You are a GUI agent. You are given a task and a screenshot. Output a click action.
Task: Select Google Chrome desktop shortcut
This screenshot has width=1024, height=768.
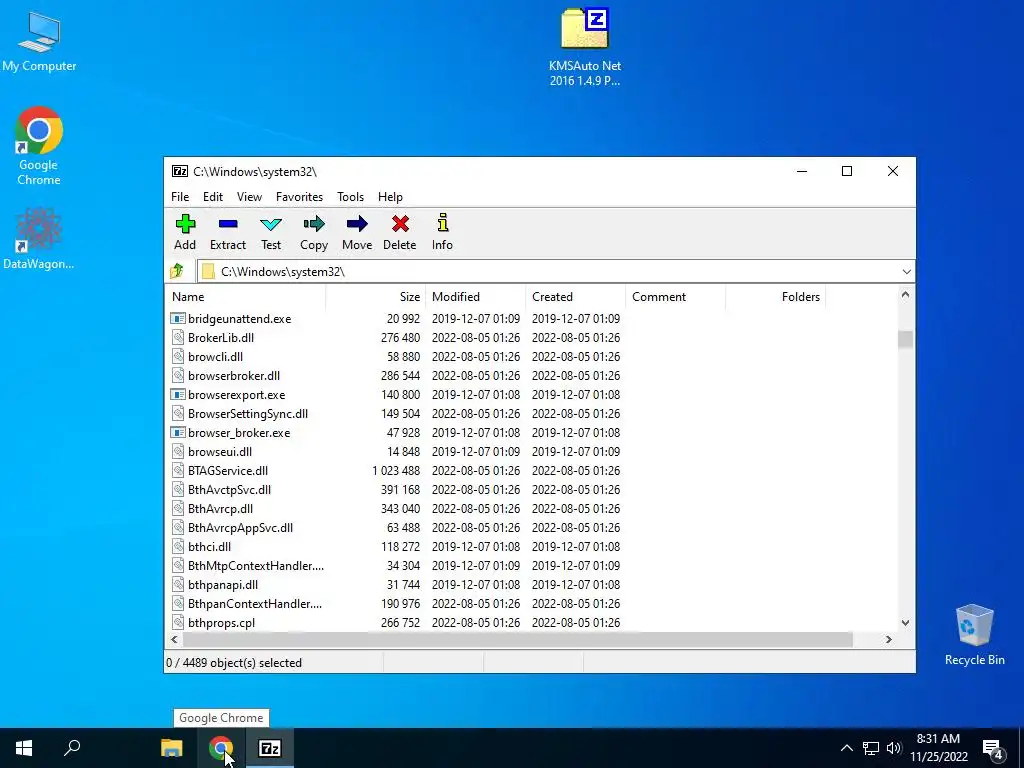click(x=39, y=146)
